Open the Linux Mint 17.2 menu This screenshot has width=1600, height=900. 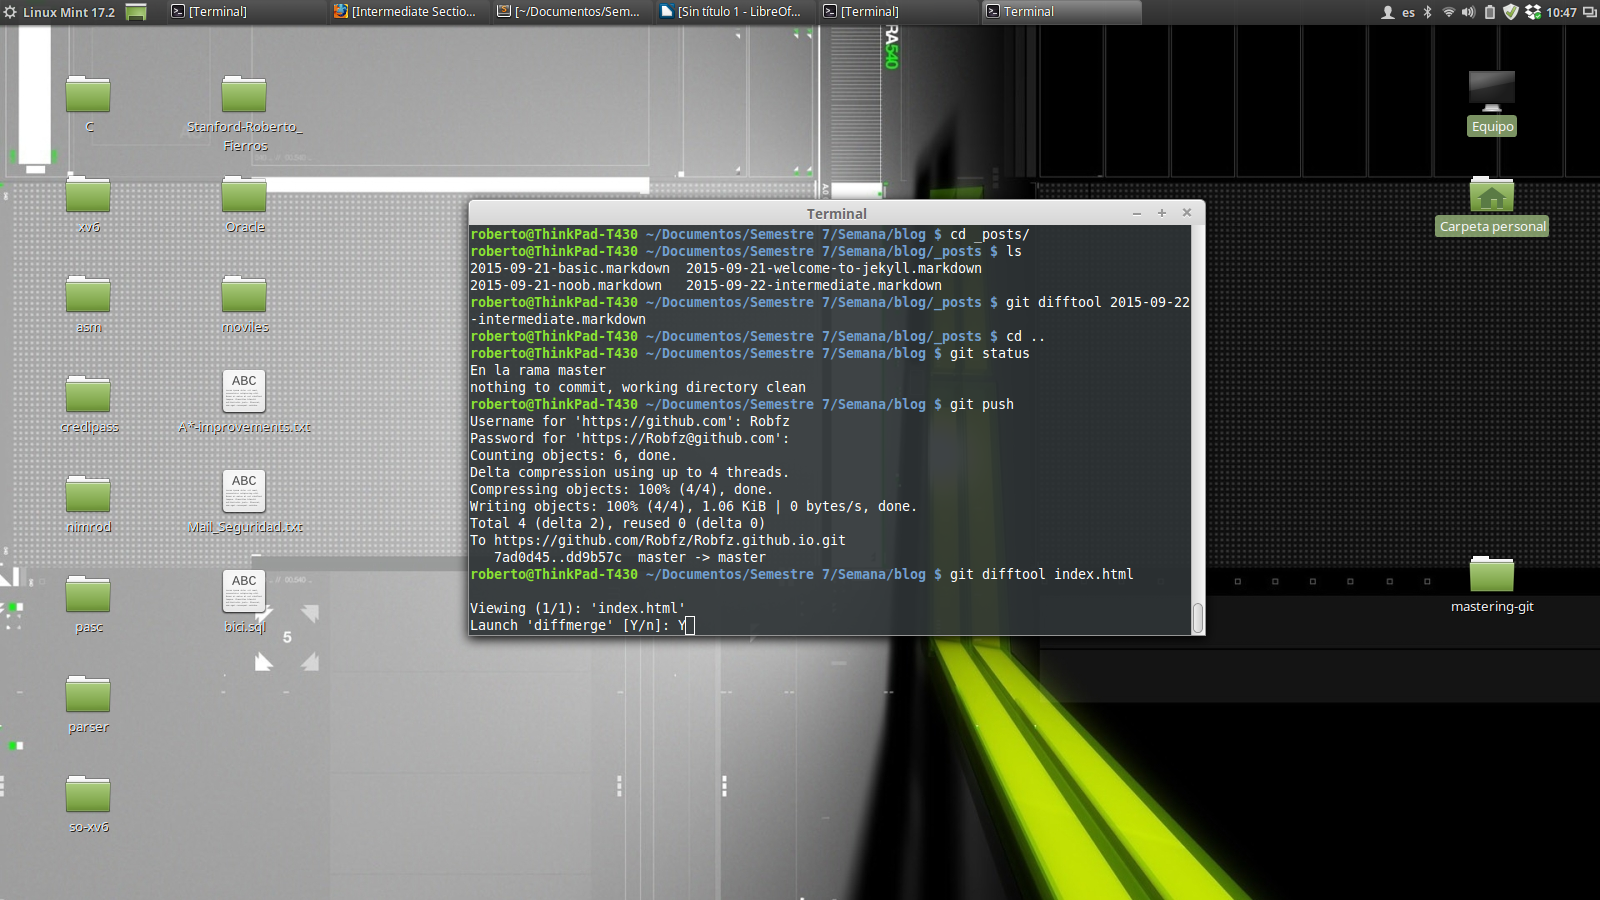point(60,12)
